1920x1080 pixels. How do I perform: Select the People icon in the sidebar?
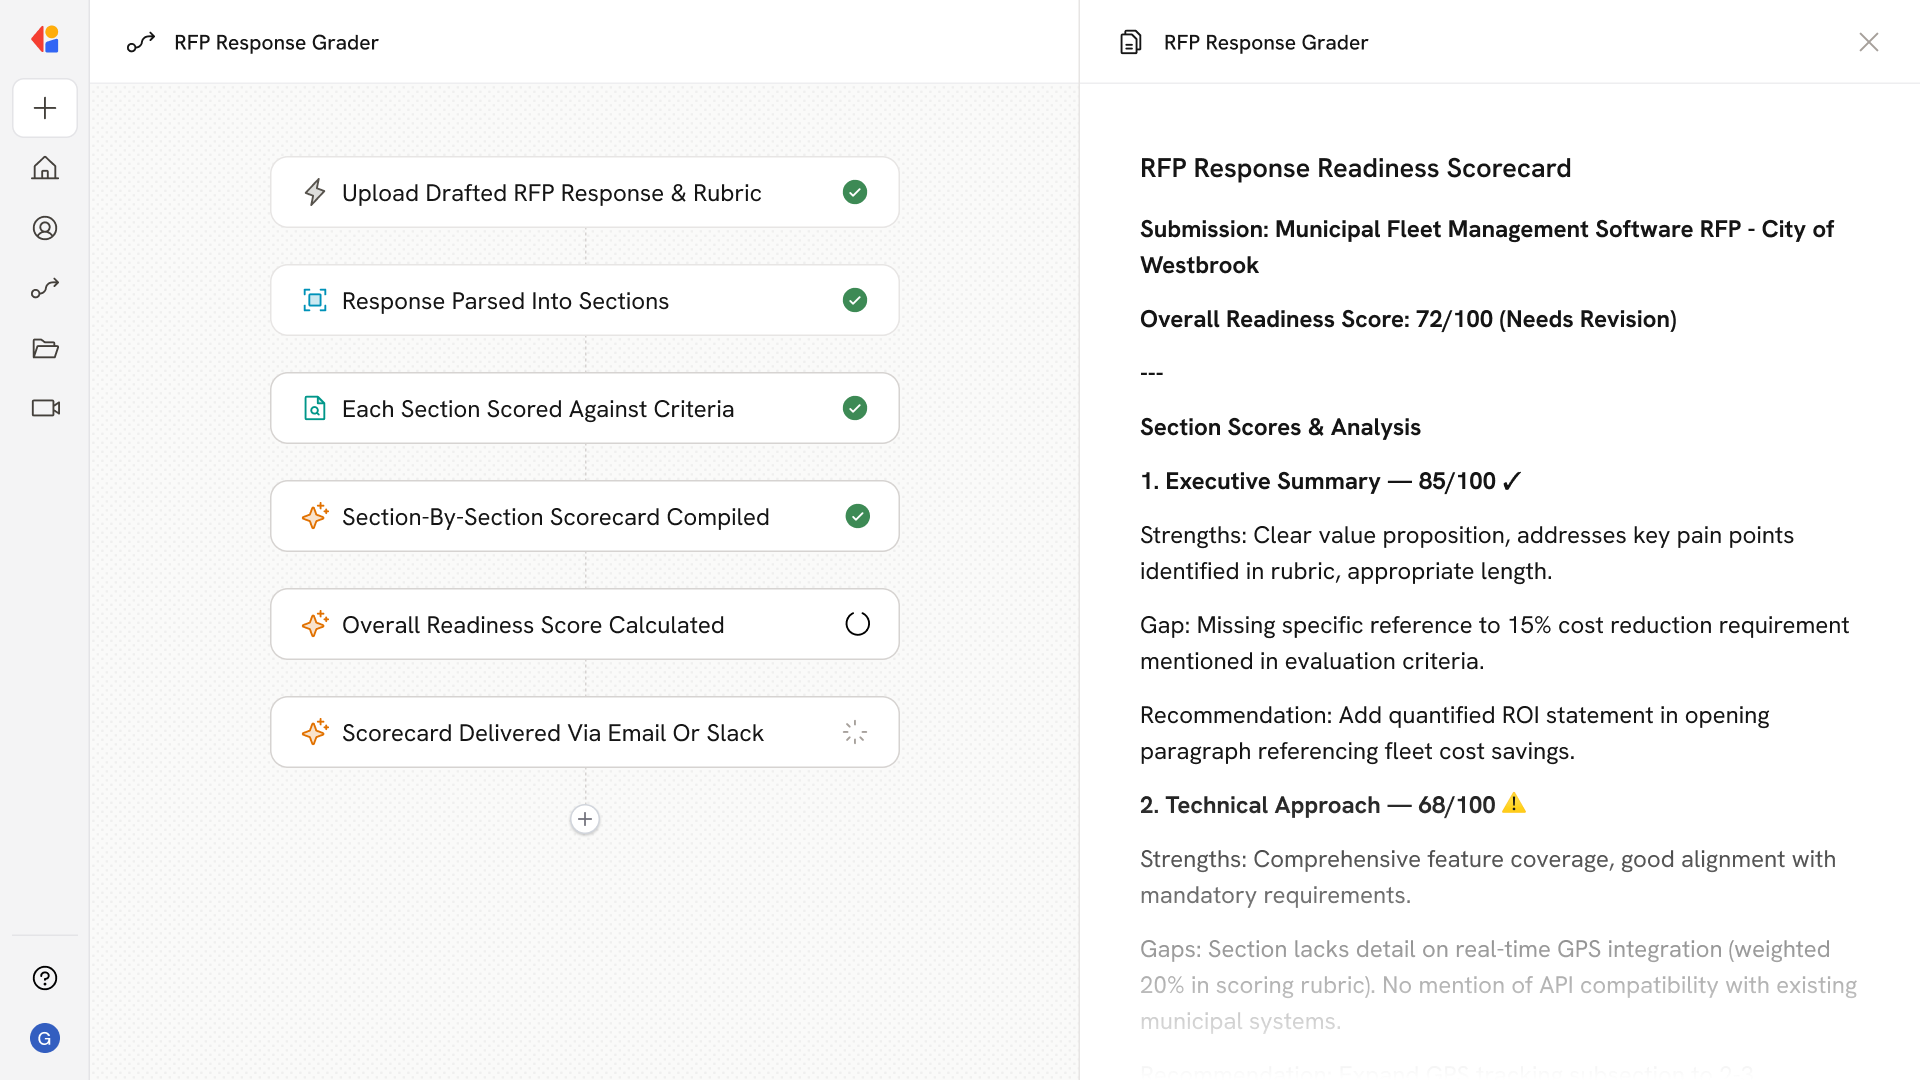coord(45,228)
